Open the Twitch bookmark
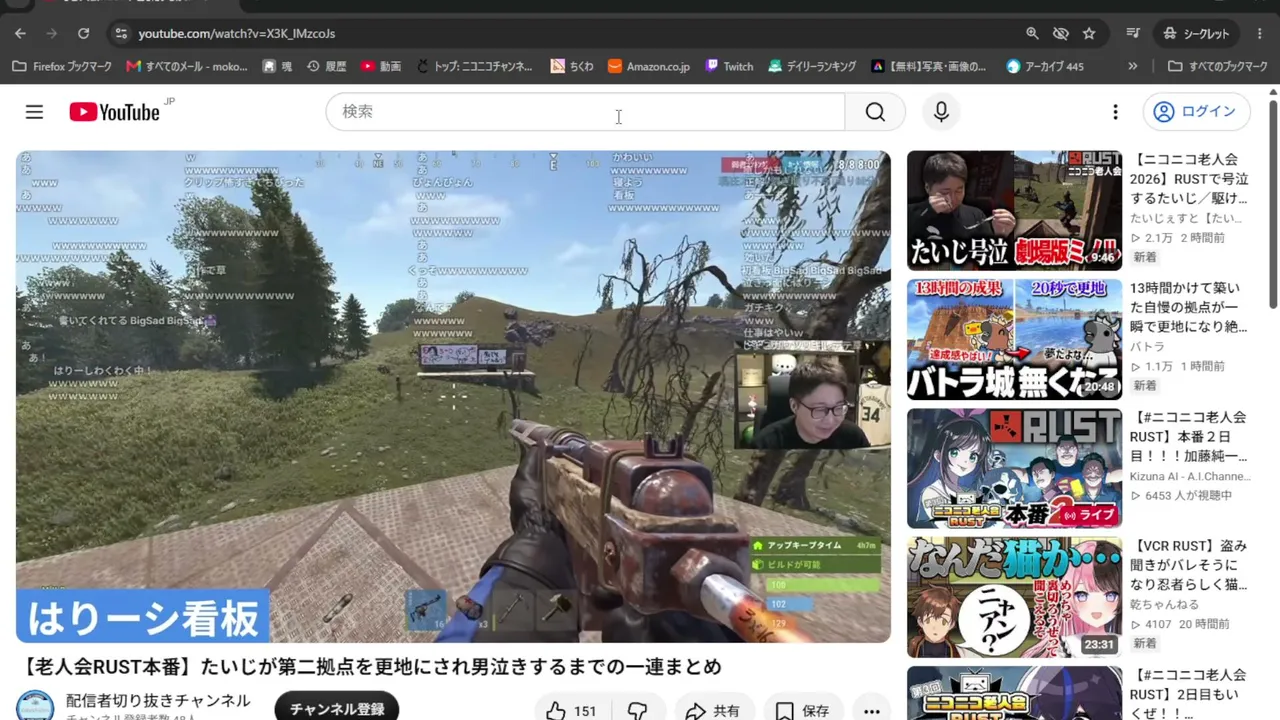Screen dimensions: 1280x720 pyautogui.click(x=729, y=66)
